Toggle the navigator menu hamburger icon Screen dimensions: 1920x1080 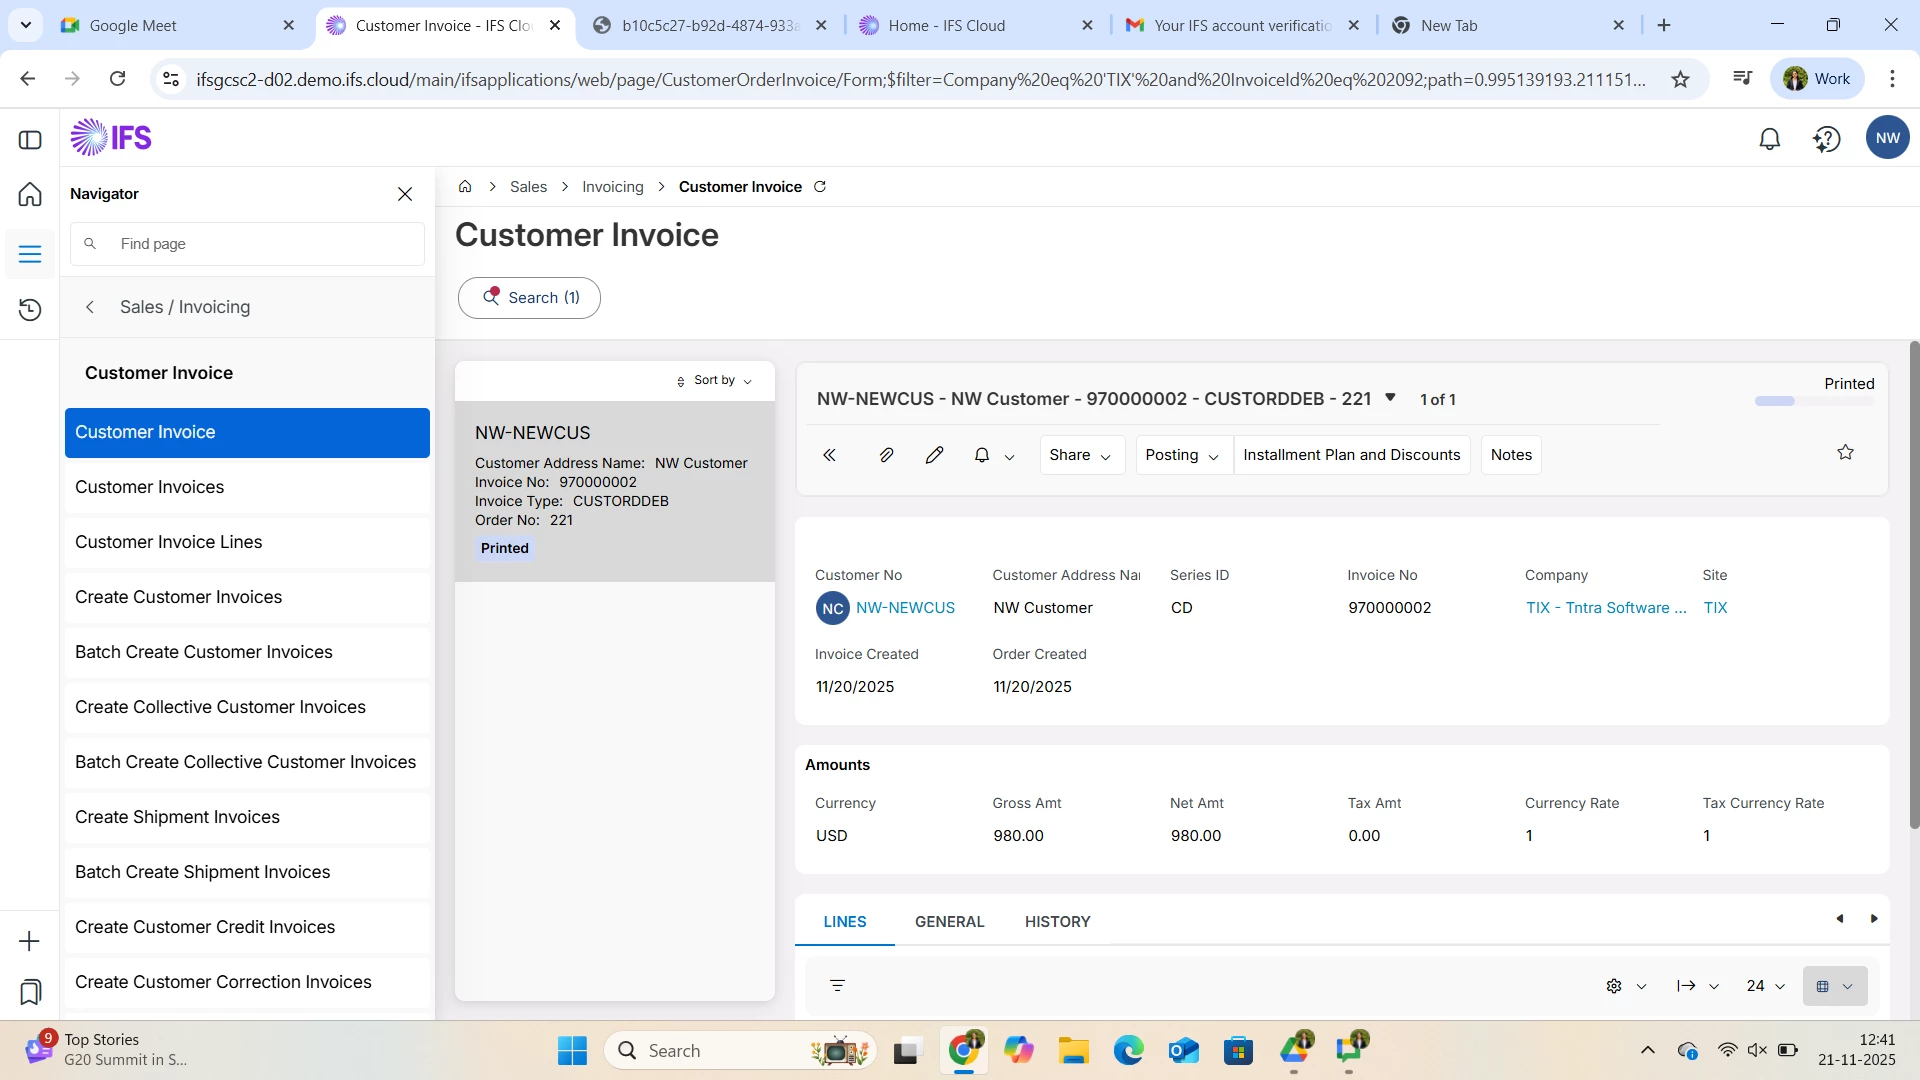[30, 254]
